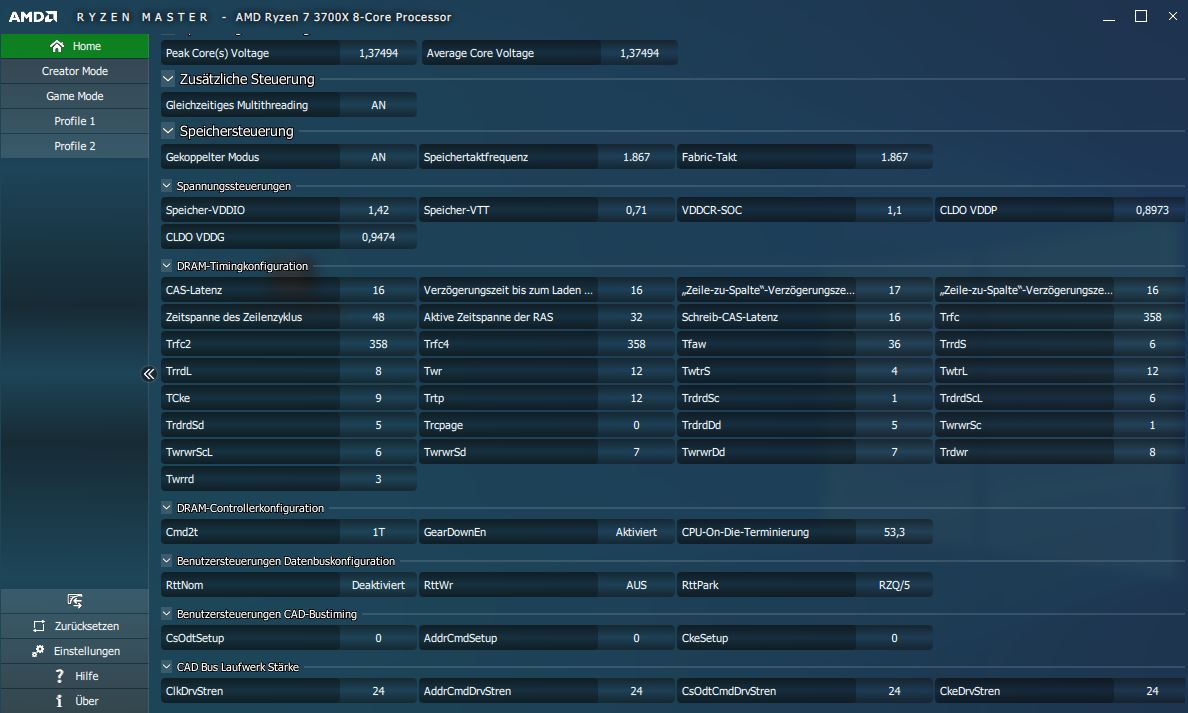Screen dimensions: 1188x713
Task: Click the Gekoppelter Modus AN value
Action: (x=378, y=158)
